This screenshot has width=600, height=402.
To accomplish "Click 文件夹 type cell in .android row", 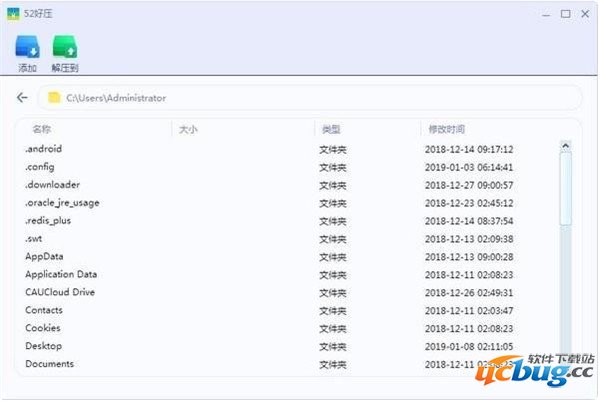I will click(x=333, y=150).
